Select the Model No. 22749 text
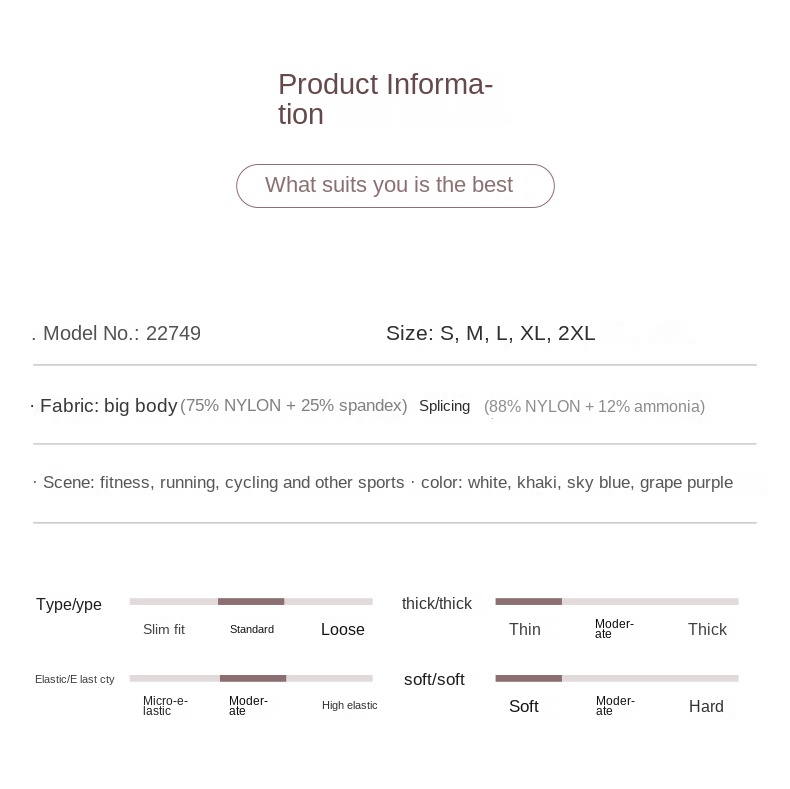The height and width of the screenshot is (789, 790). [x=122, y=333]
